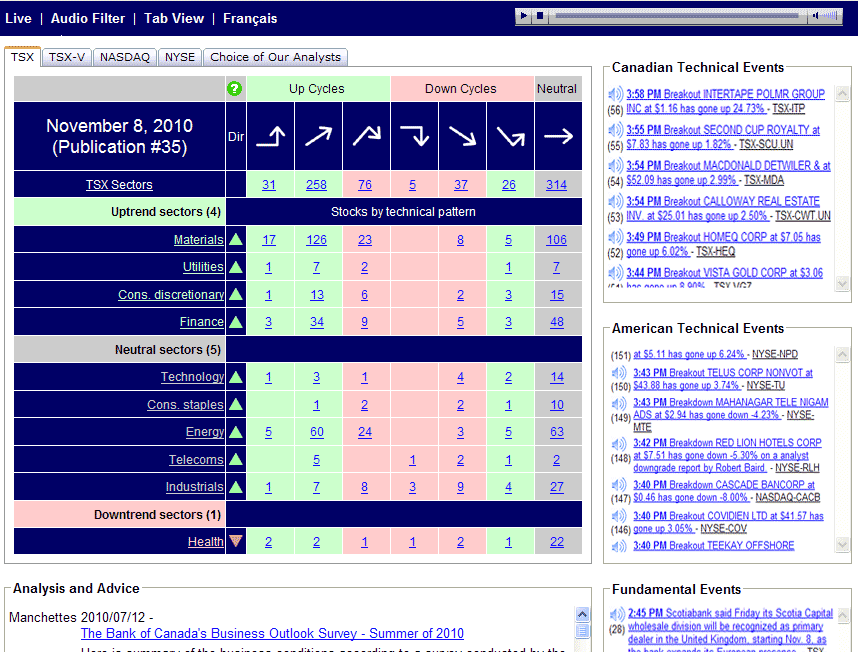The height and width of the screenshot is (652, 858).
Task: Open the Technology sector link
Action: pos(192,377)
